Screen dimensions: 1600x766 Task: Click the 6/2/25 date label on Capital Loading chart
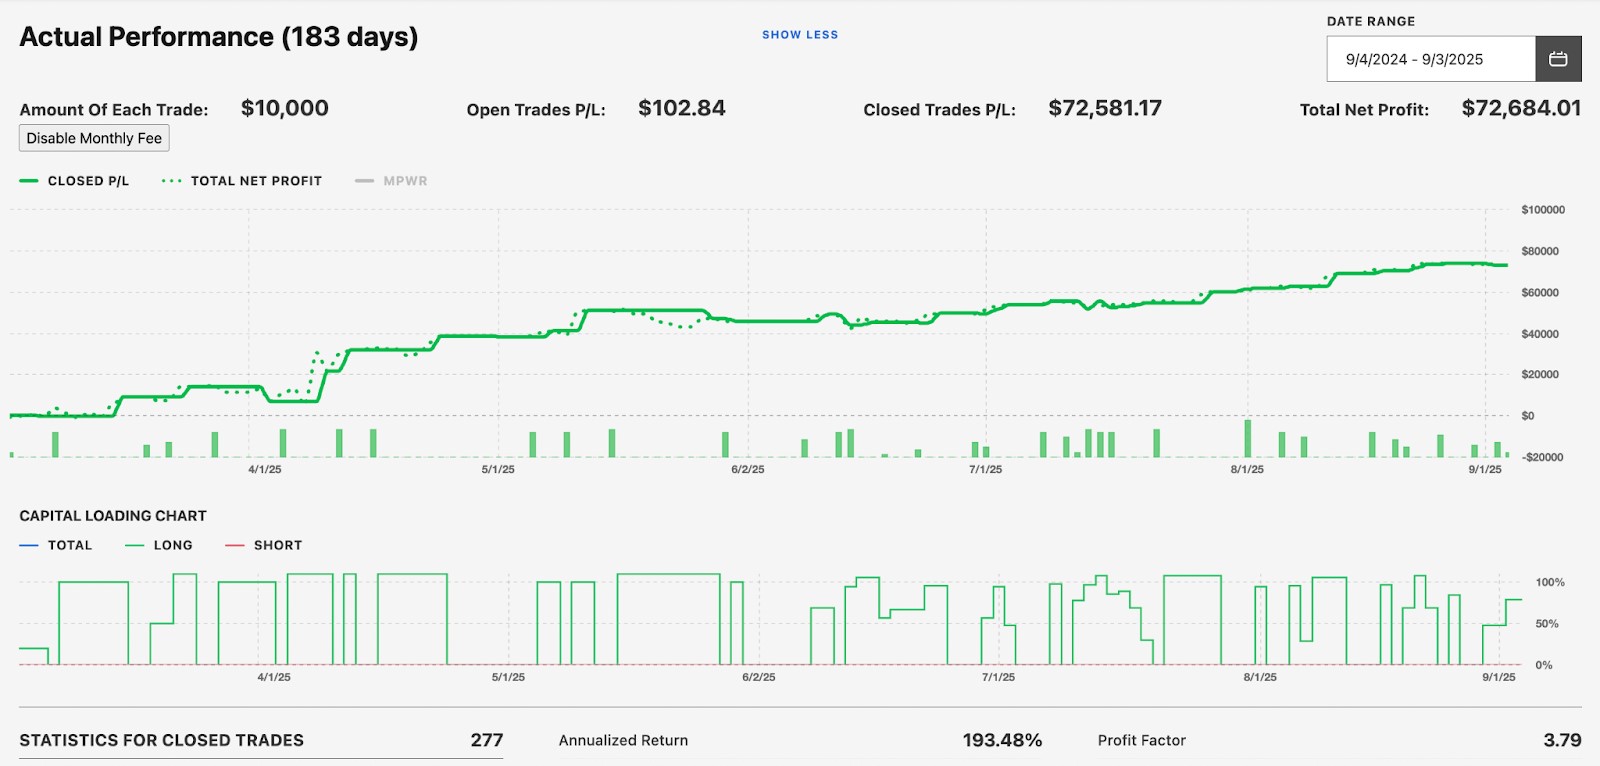point(758,677)
